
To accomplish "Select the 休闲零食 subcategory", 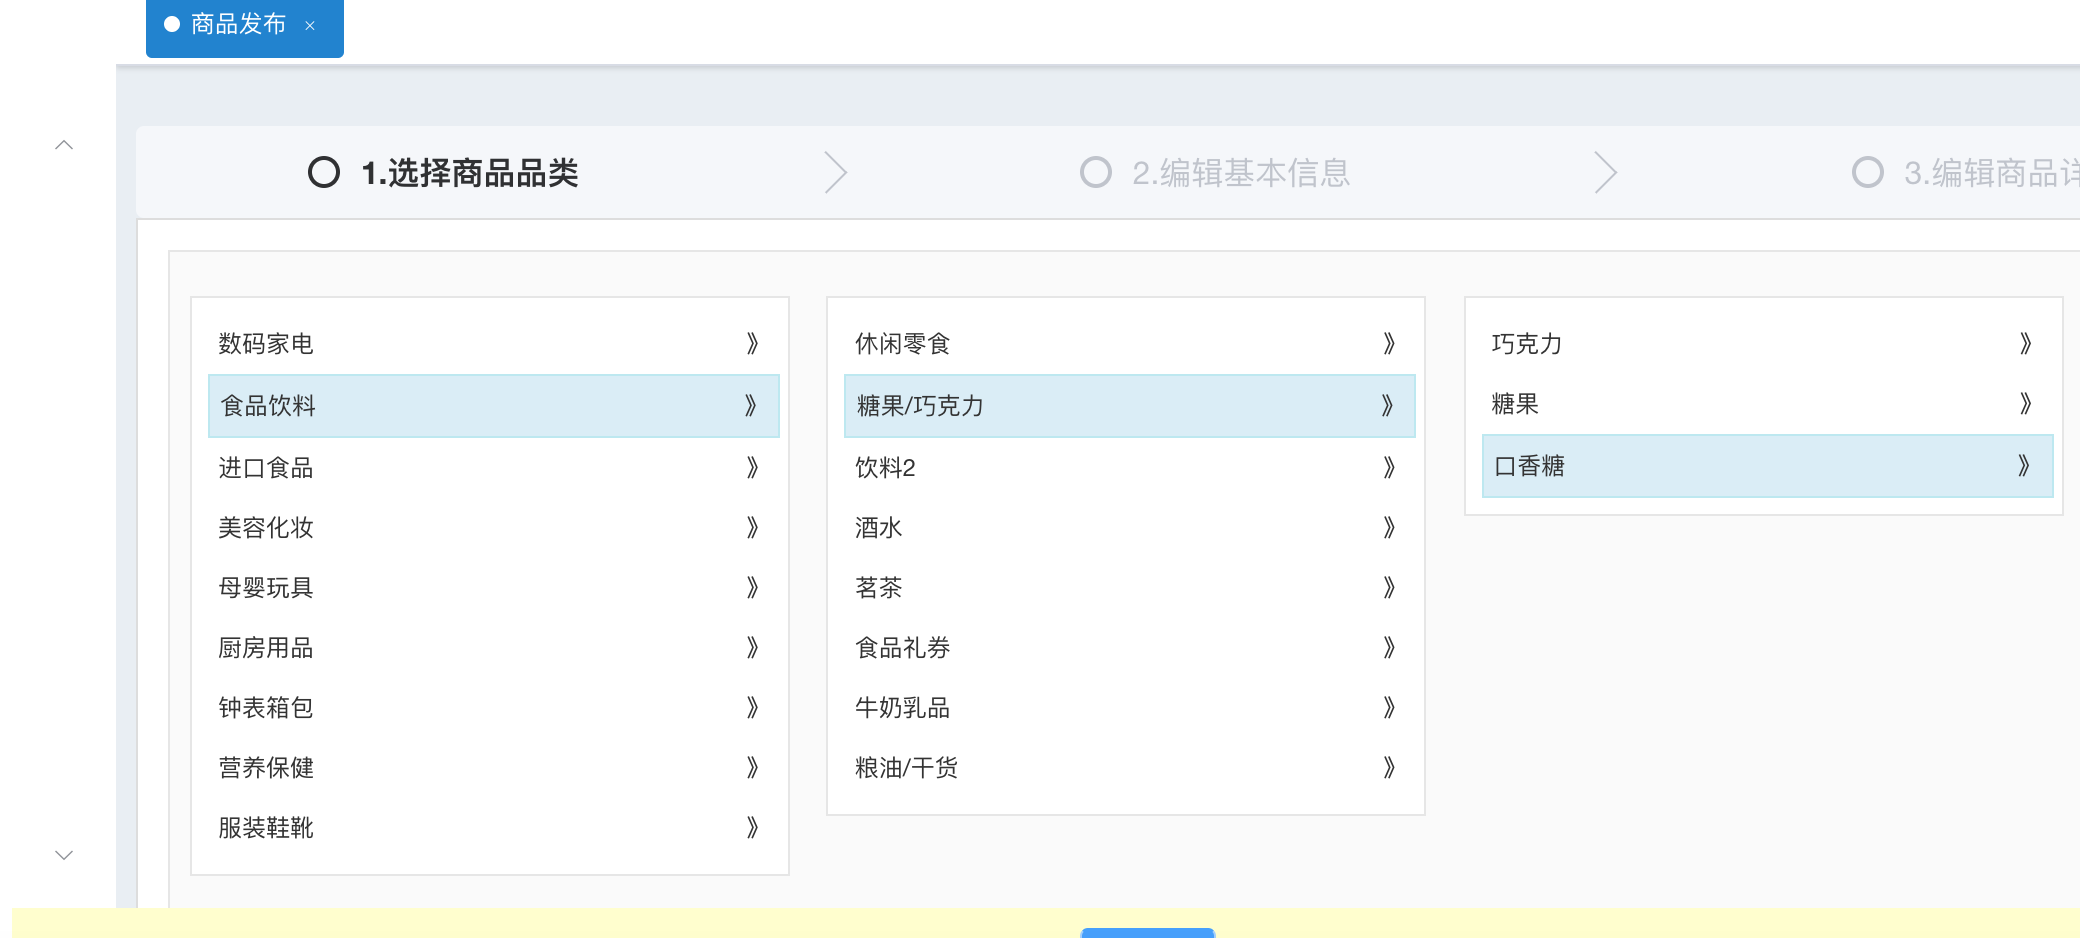I will (x=1129, y=344).
